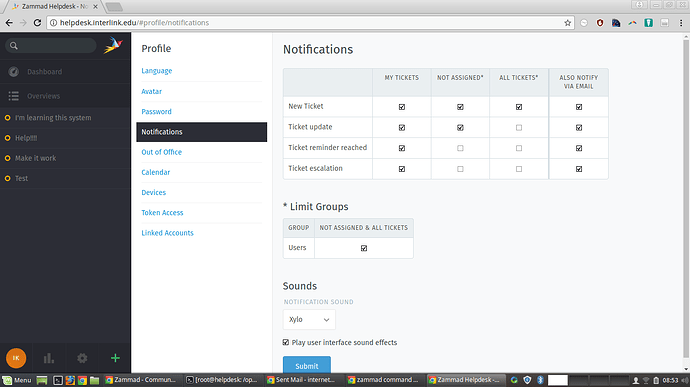The height and width of the screenshot is (387, 690).
Task: Disable Ticket escalation email notification
Action: click(579, 169)
